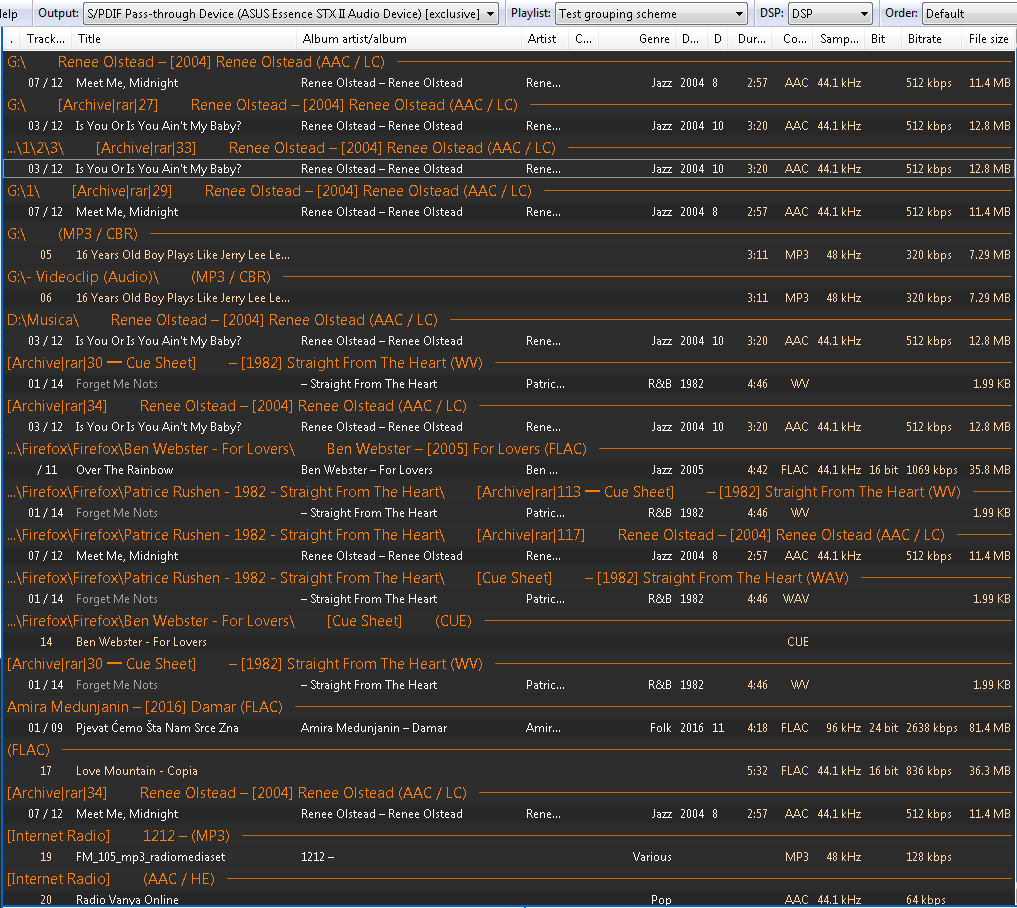Click the Amira Medunjanin – Damar album cell
1017x908 pixels.
[x=374, y=728]
